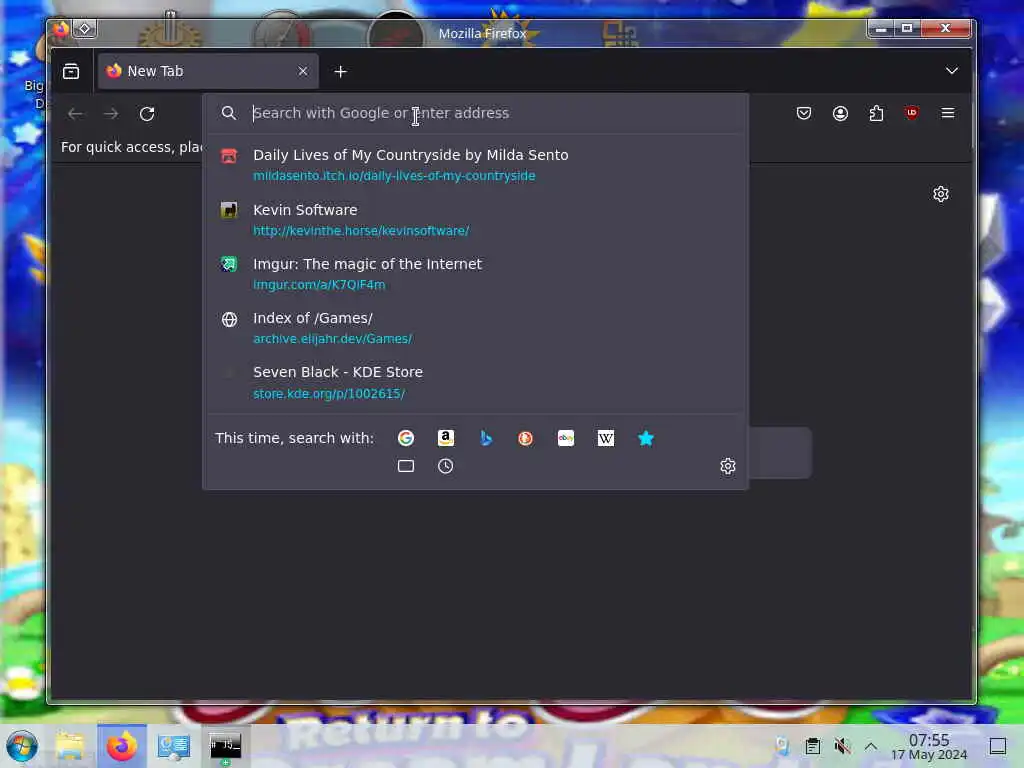Search this time with Bing
This screenshot has width=1024, height=768.
coord(486,438)
